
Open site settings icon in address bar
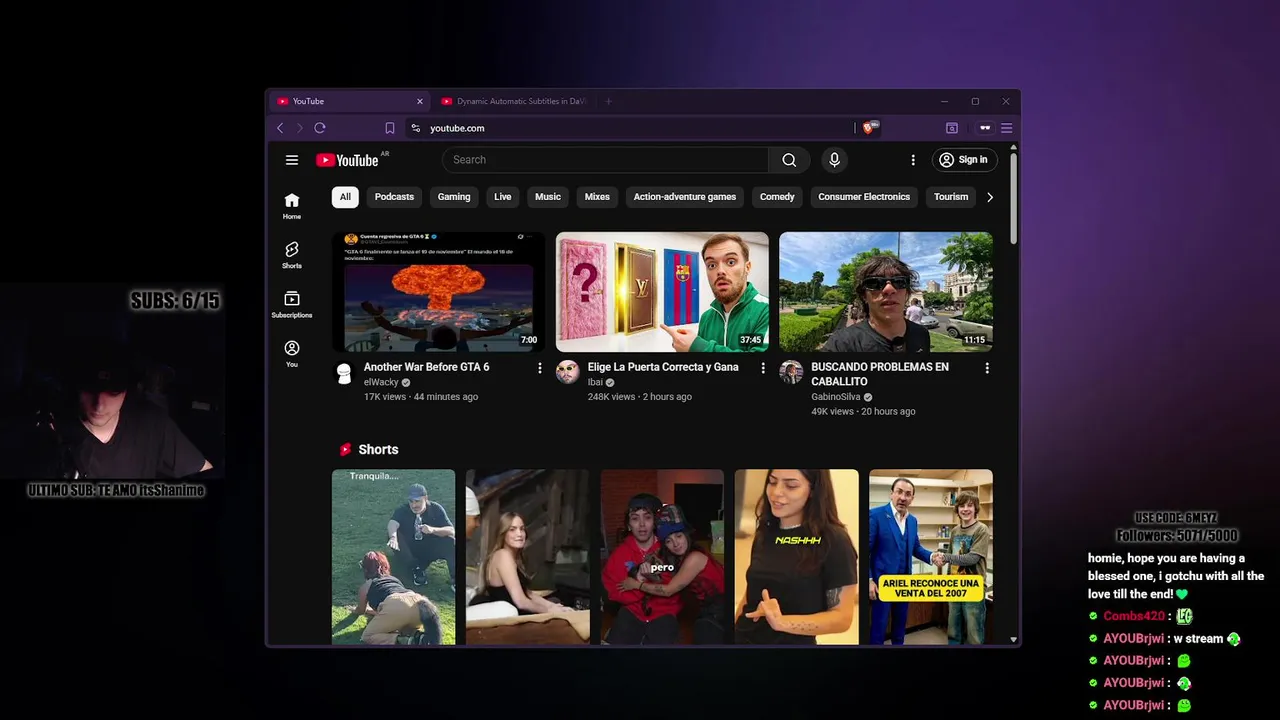[x=416, y=128]
